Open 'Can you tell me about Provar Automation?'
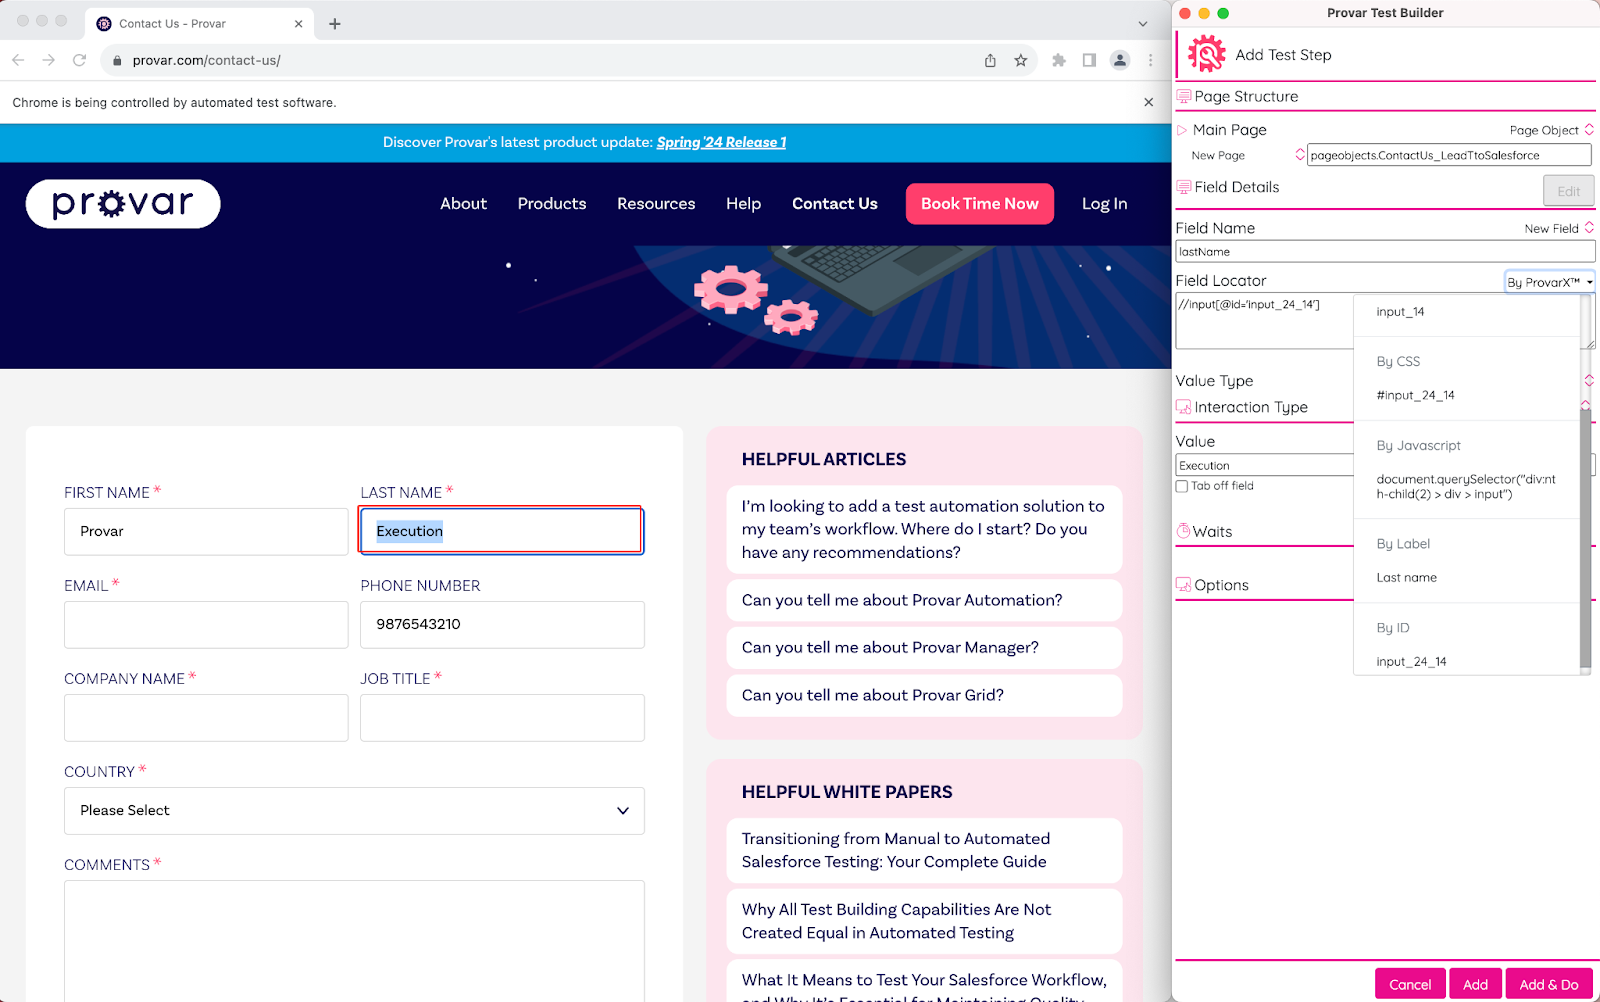1600x1002 pixels. pyautogui.click(x=924, y=600)
